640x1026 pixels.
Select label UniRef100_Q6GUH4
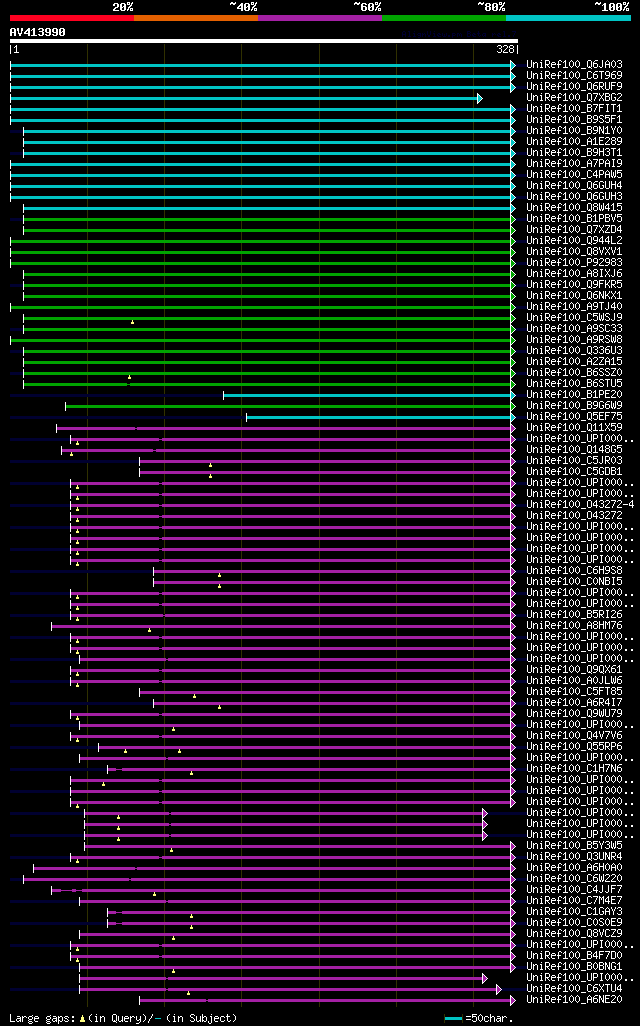pyautogui.click(x=574, y=186)
